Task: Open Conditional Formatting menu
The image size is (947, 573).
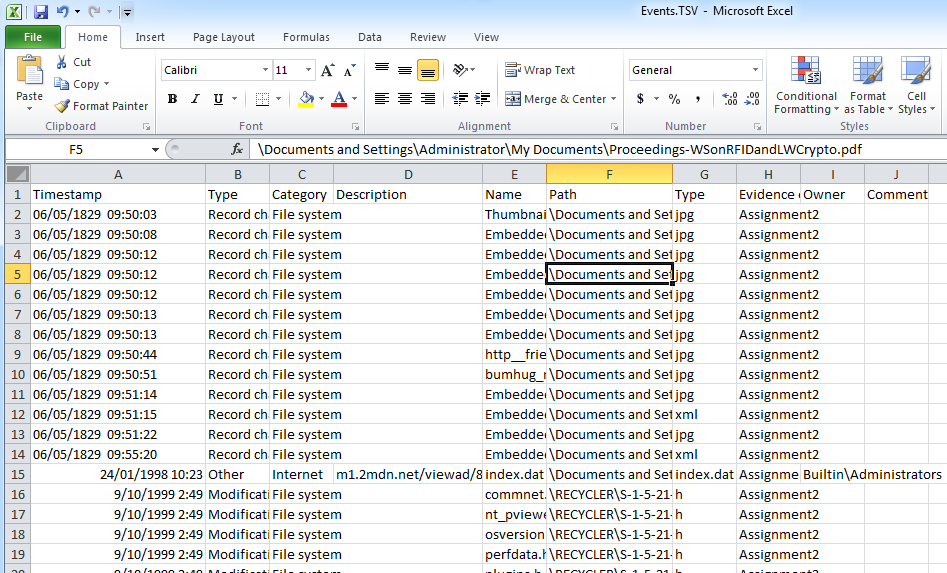Action: [806, 85]
